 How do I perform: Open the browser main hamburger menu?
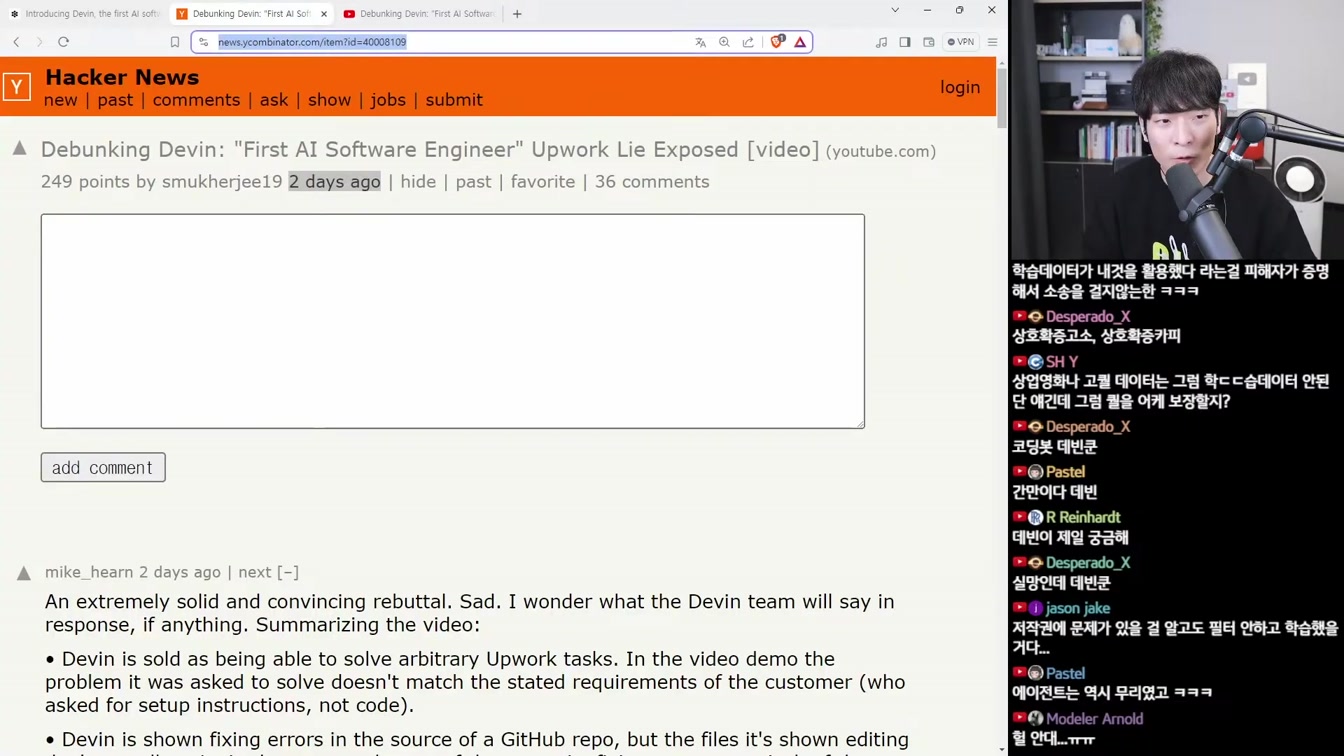pos(992,42)
